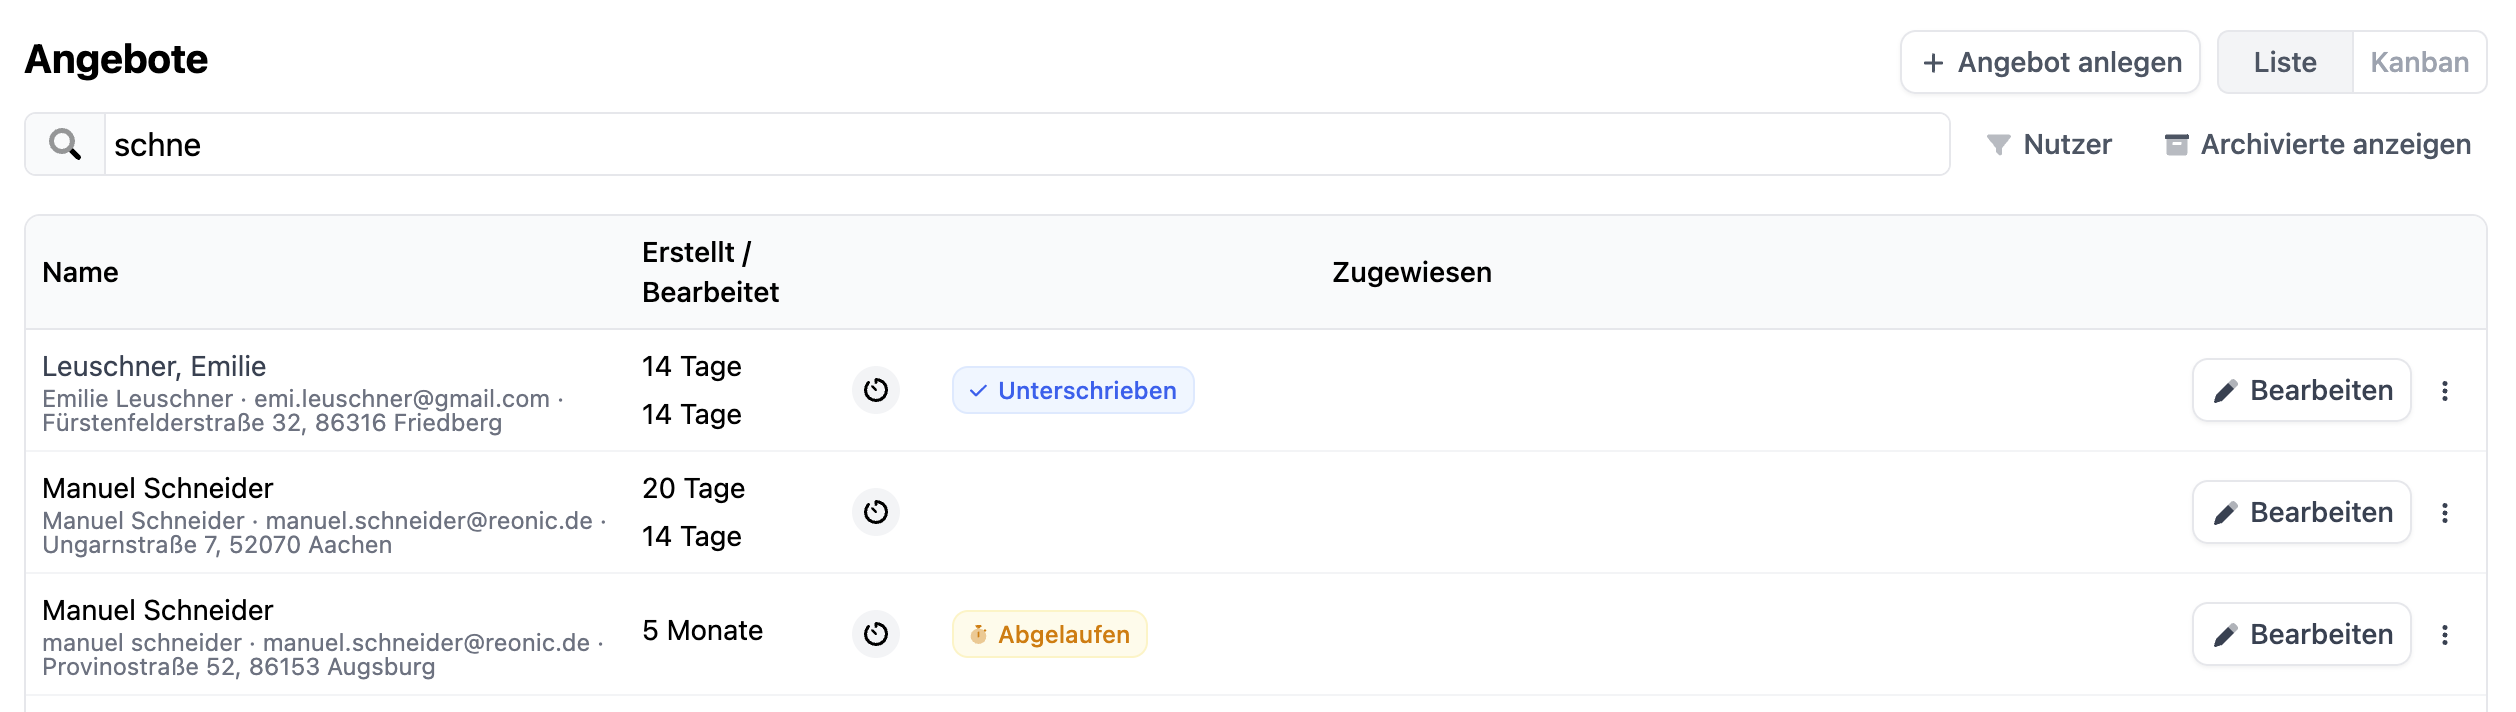Click the magnifying glass search icon
The image size is (2516, 712).
click(65, 145)
